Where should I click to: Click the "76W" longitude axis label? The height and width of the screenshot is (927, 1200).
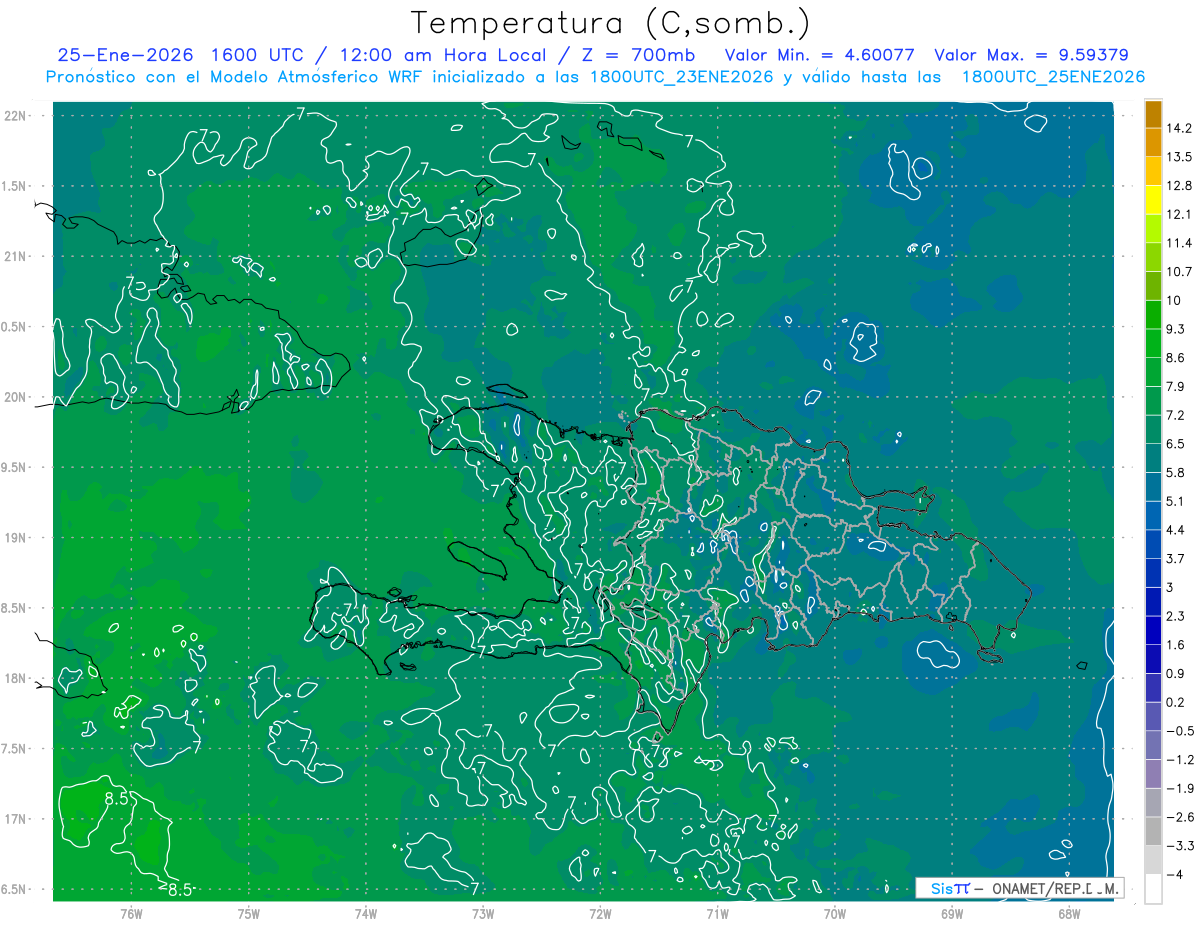pos(131,913)
